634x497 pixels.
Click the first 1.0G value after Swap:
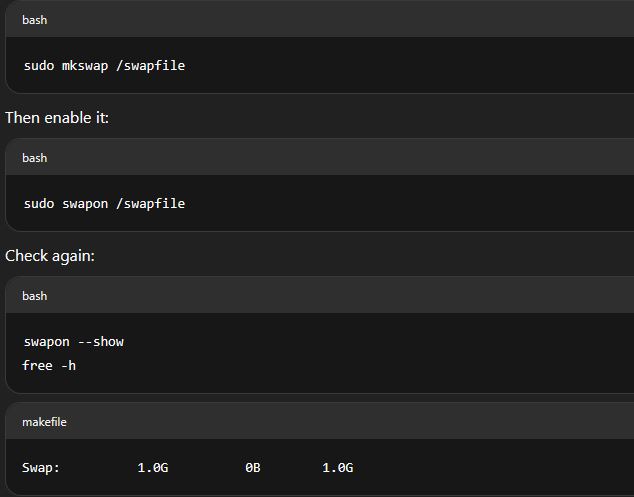(153, 467)
